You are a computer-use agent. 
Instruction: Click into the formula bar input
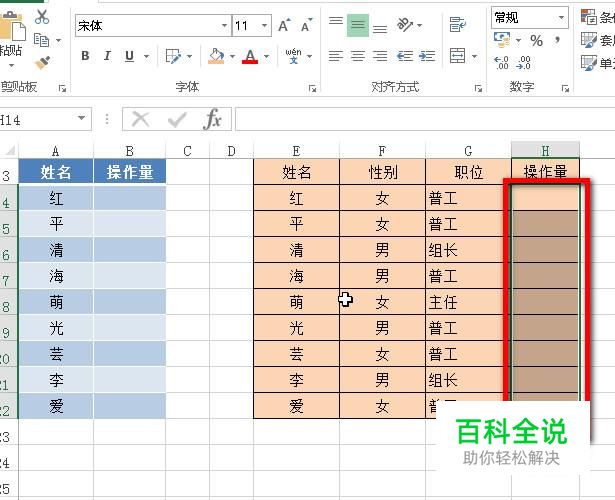tap(425, 119)
